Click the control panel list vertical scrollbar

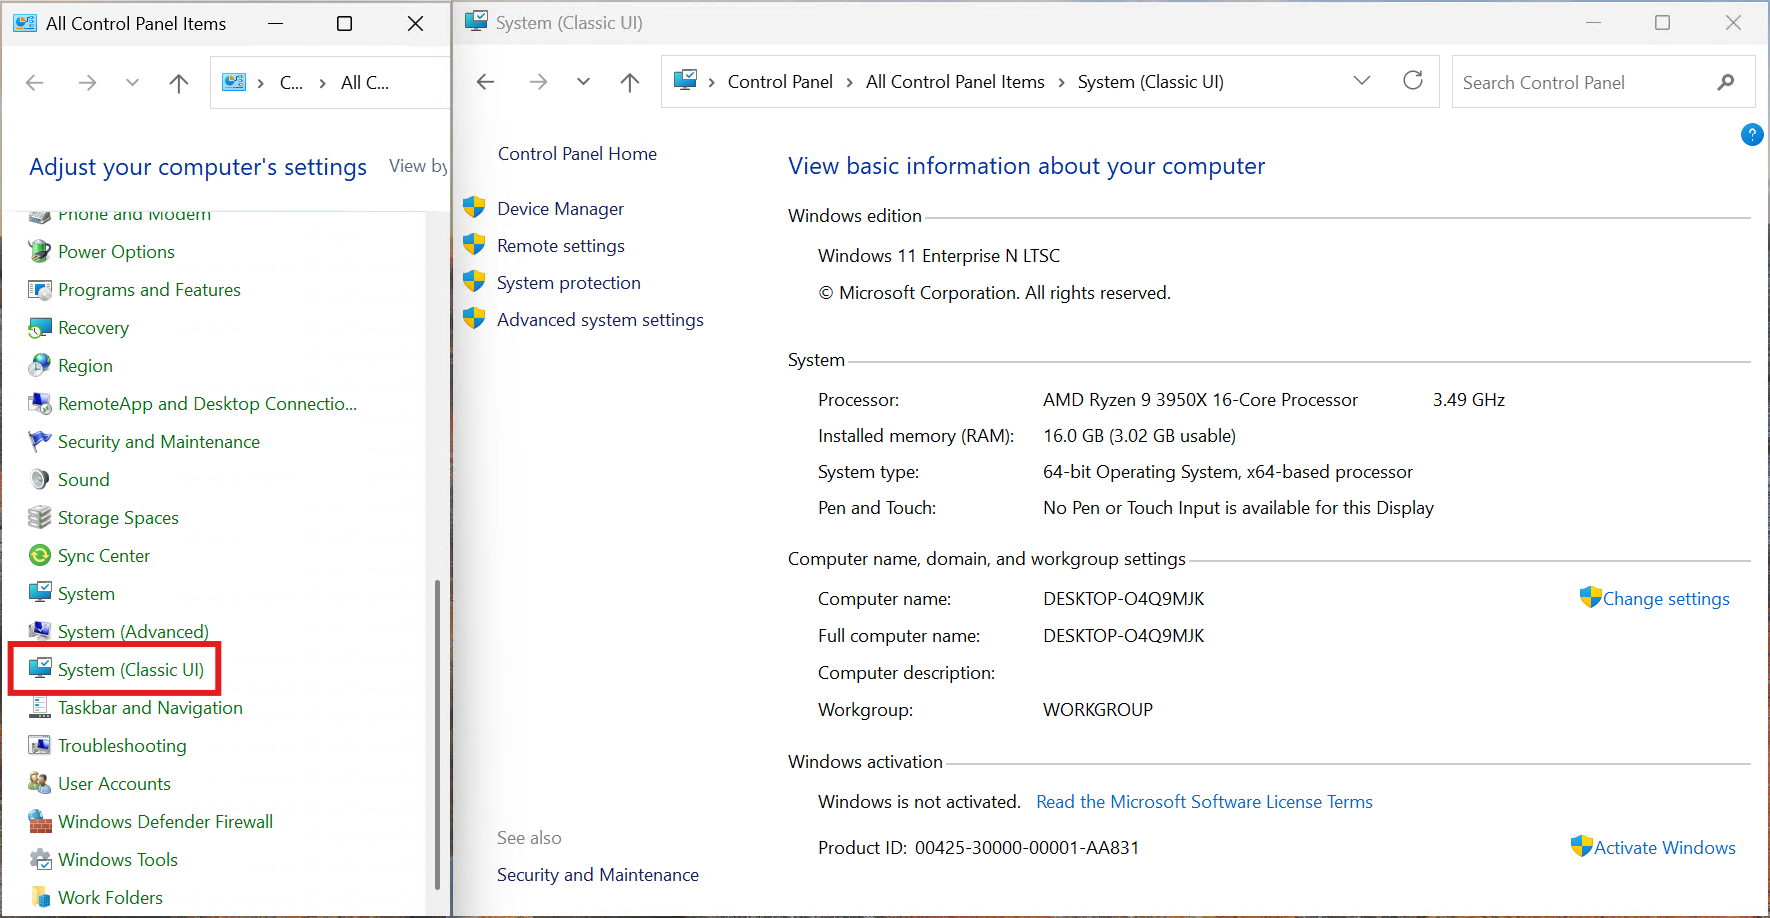(x=437, y=734)
